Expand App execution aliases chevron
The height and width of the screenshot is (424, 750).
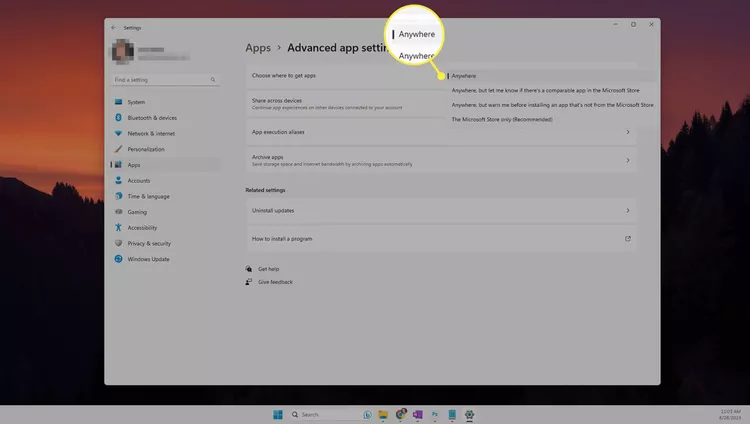point(628,132)
